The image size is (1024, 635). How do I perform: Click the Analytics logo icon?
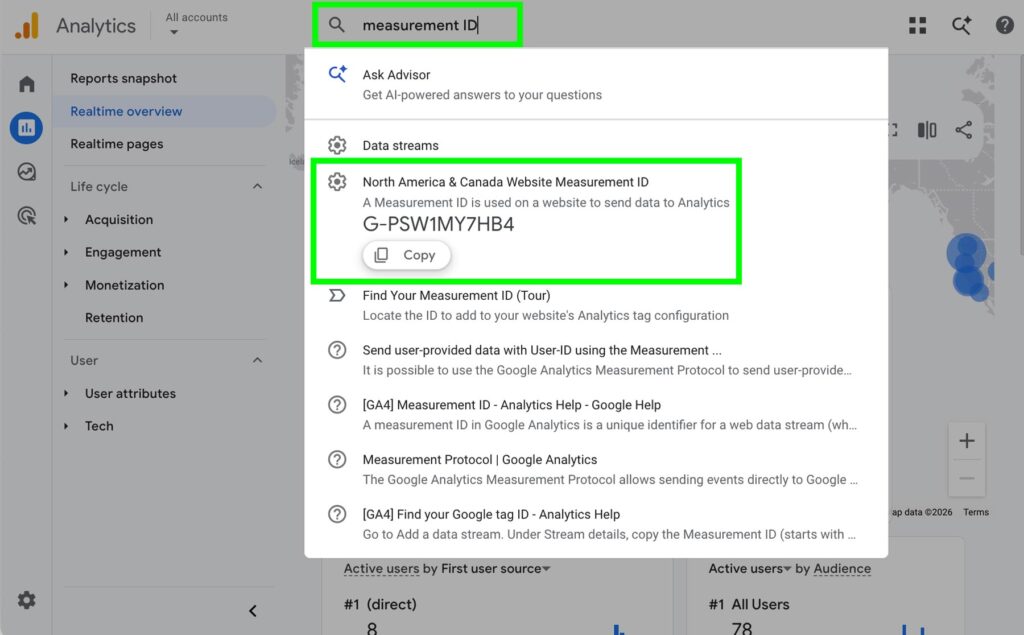click(27, 25)
